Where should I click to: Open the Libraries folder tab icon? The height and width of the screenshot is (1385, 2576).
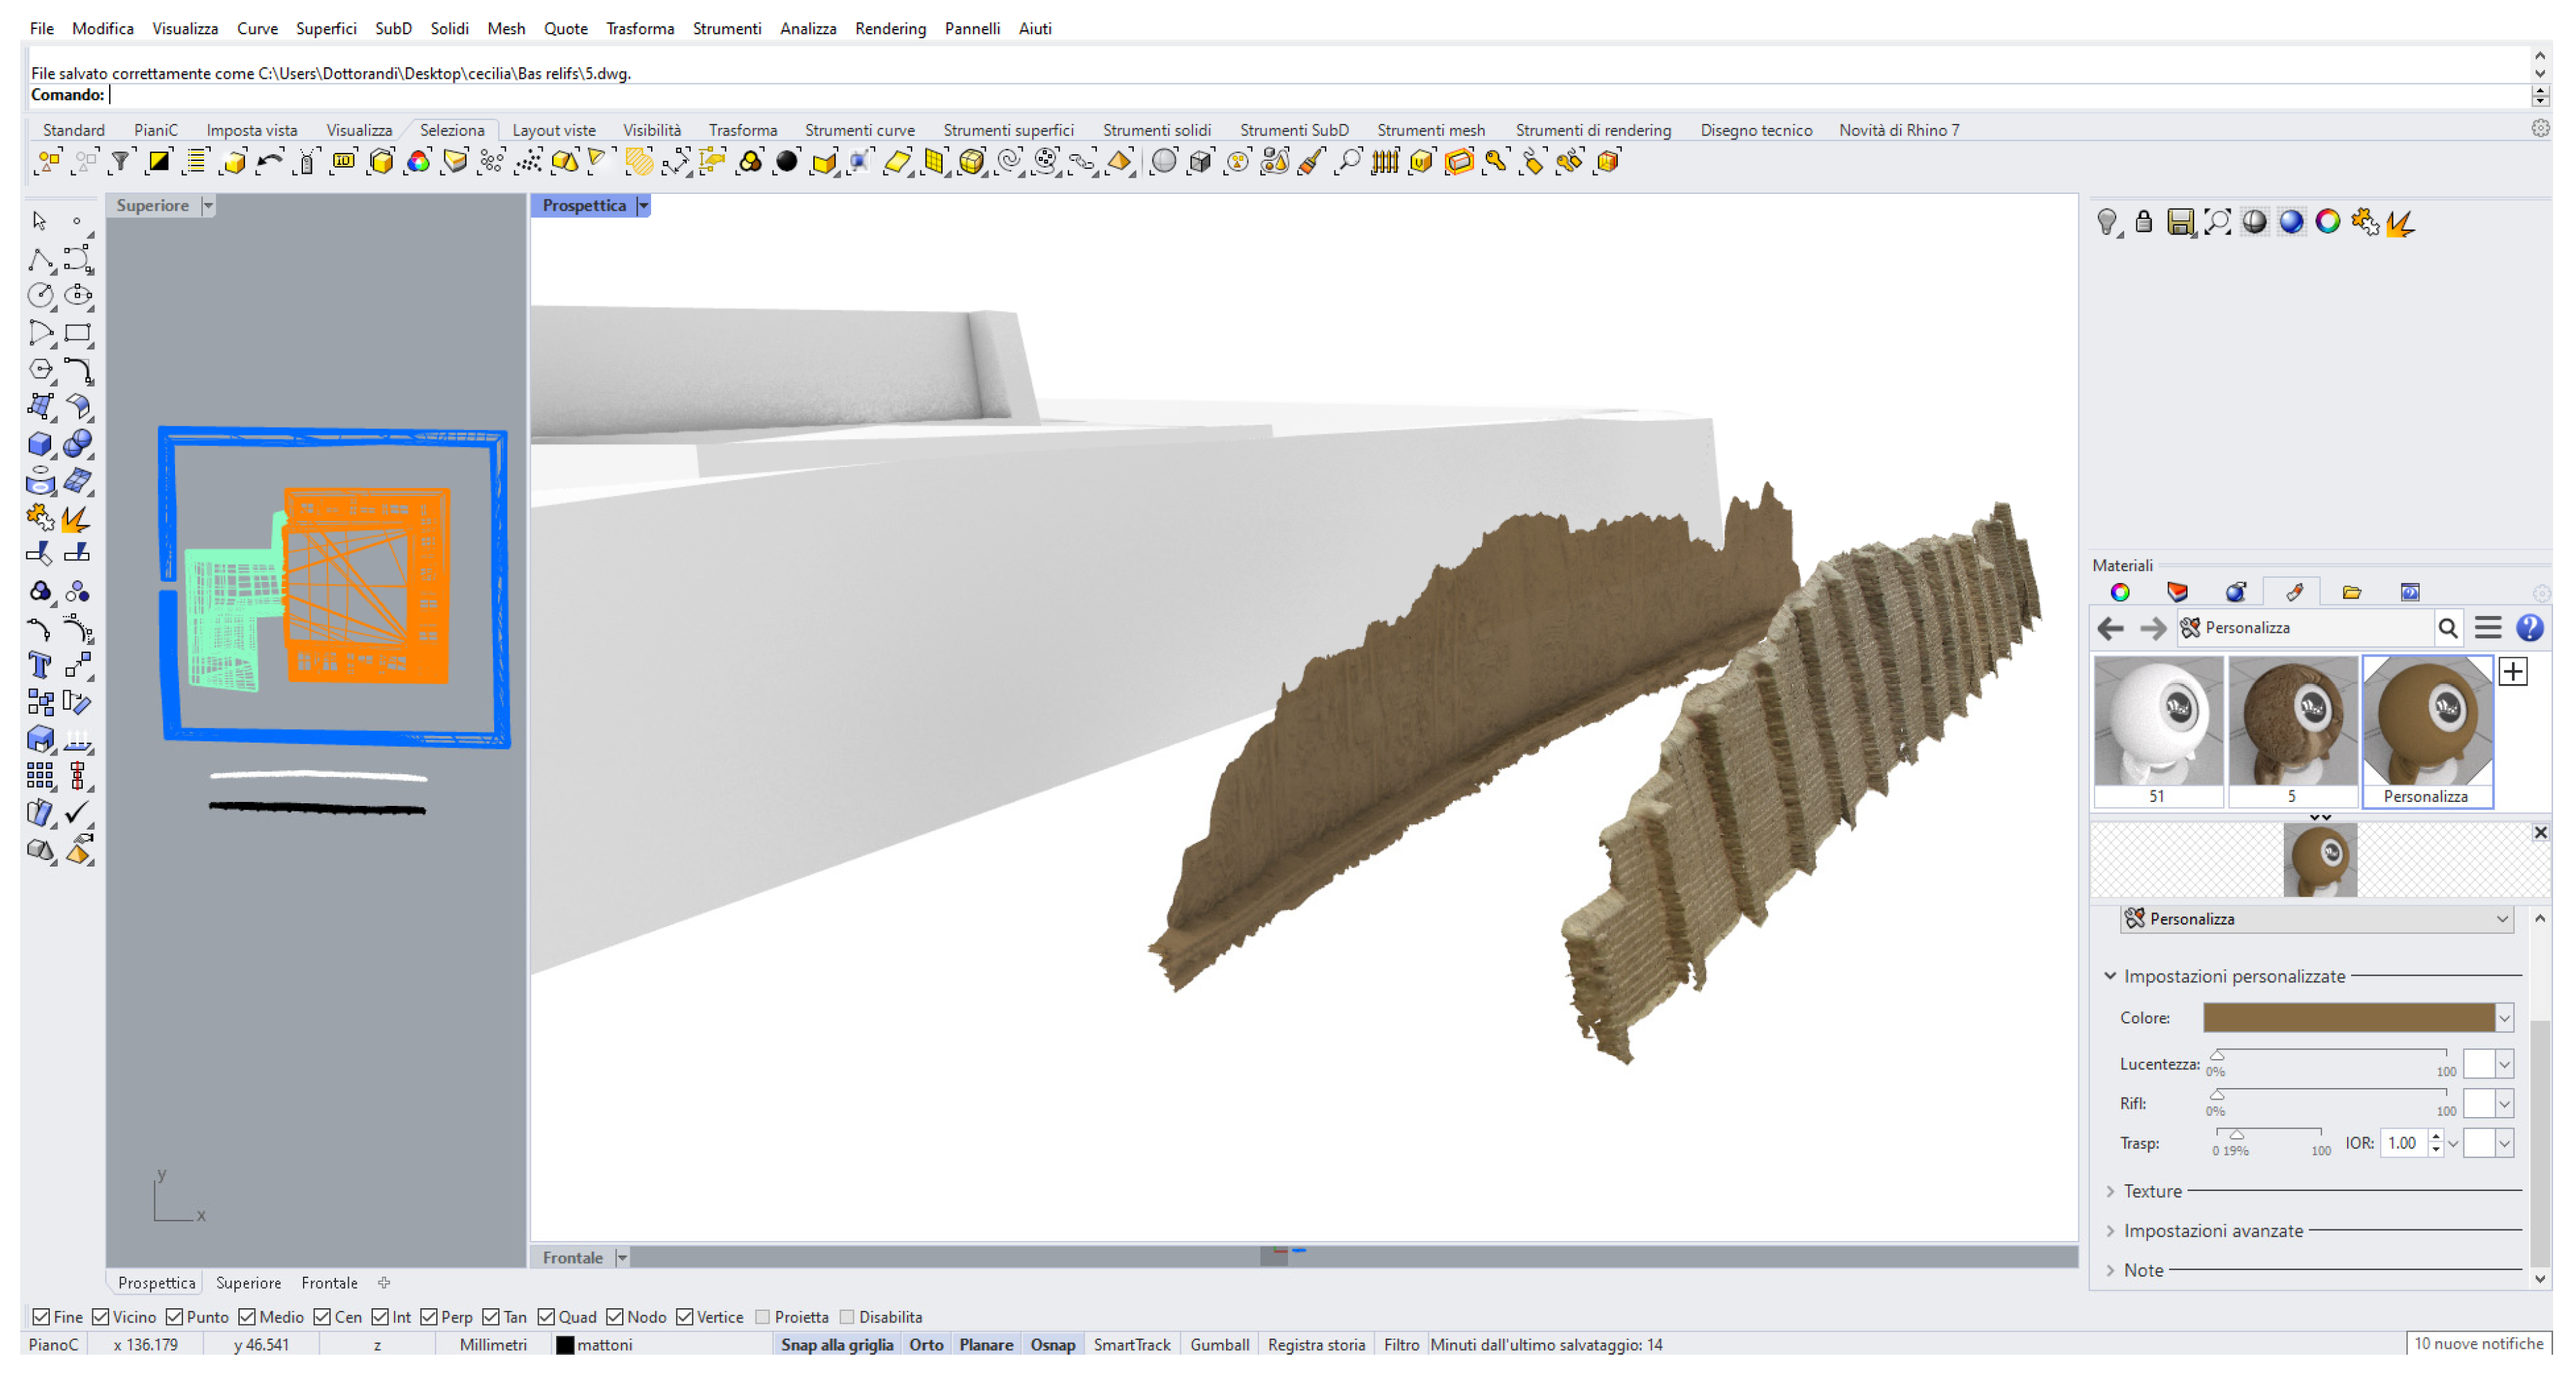2351,592
